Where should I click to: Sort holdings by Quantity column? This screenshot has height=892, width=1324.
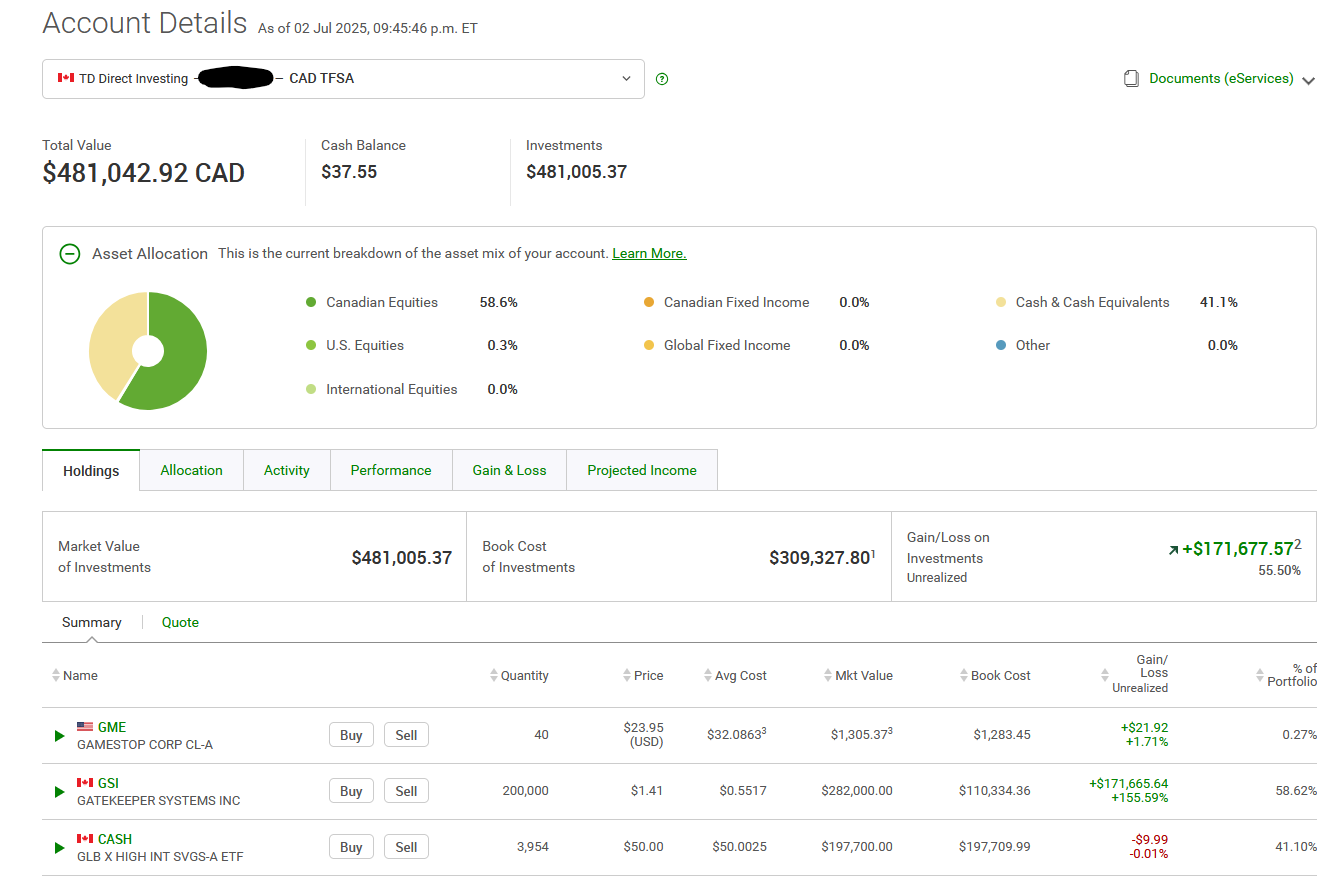point(519,676)
